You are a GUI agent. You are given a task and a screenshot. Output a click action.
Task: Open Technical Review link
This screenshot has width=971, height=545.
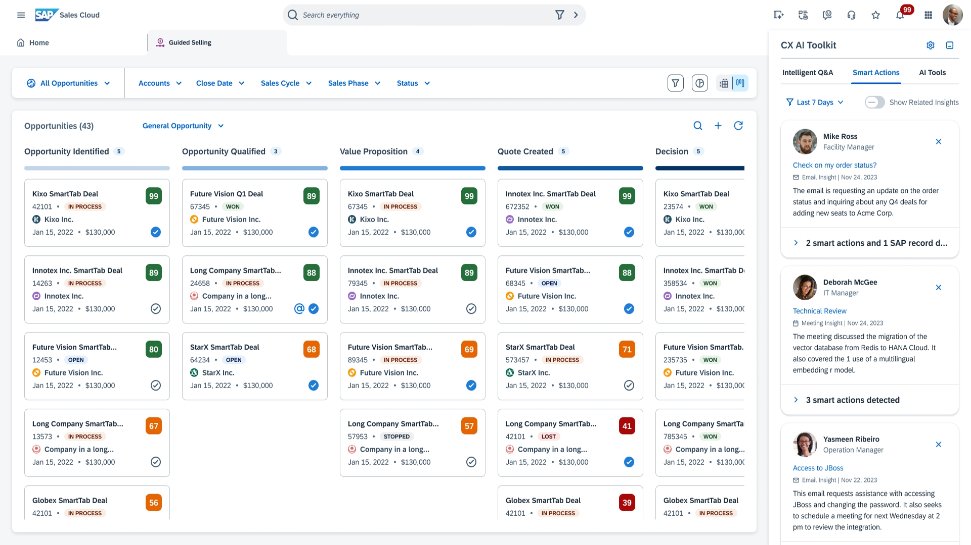(819, 311)
